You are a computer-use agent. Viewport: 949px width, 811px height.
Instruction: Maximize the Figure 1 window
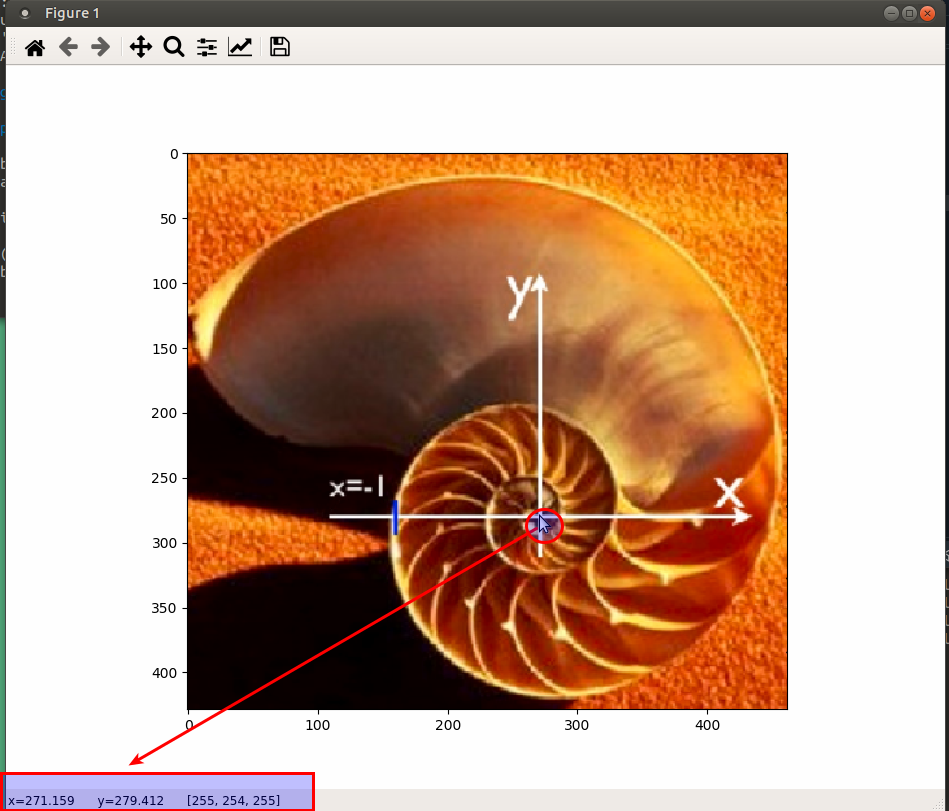pyautogui.click(x=908, y=13)
